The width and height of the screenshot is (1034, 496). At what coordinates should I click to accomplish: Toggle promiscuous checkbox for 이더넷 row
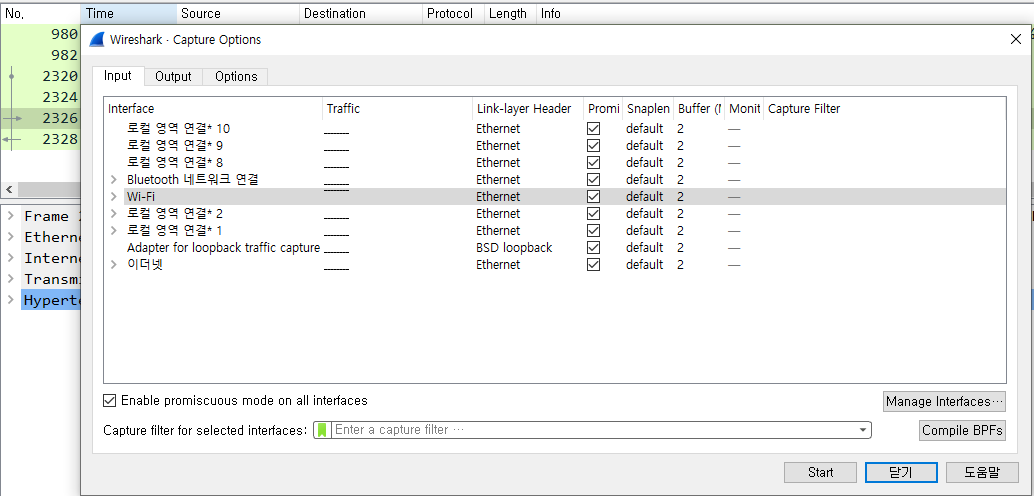pyautogui.click(x=593, y=264)
